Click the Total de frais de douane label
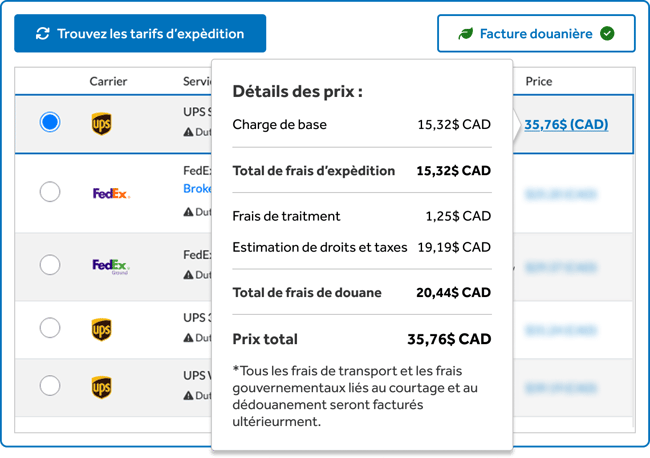The width and height of the screenshot is (650, 458). pyautogui.click(x=307, y=293)
